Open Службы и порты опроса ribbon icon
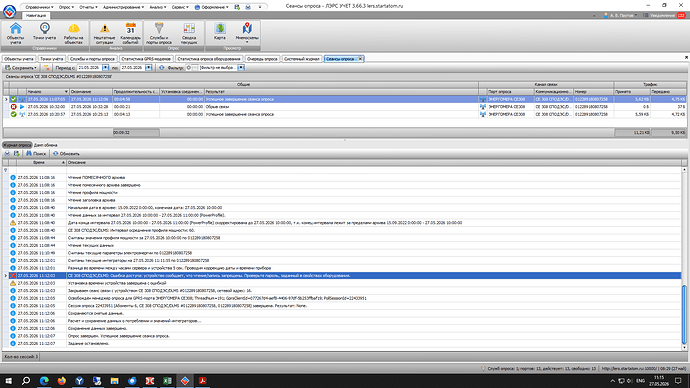The width and height of the screenshot is (690, 388). (159, 33)
